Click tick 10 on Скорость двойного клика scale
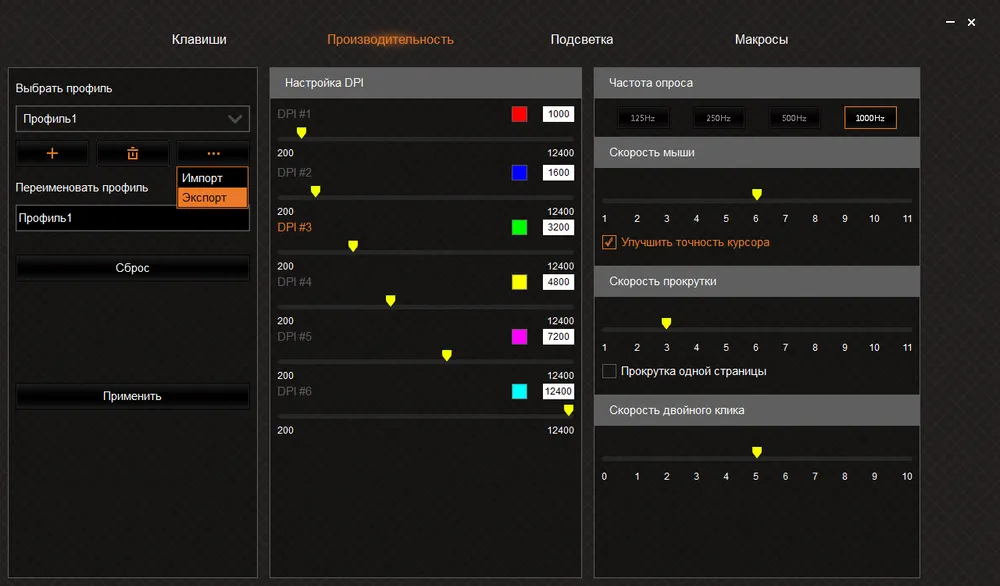The image size is (1000, 586). click(x=907, y=476)
